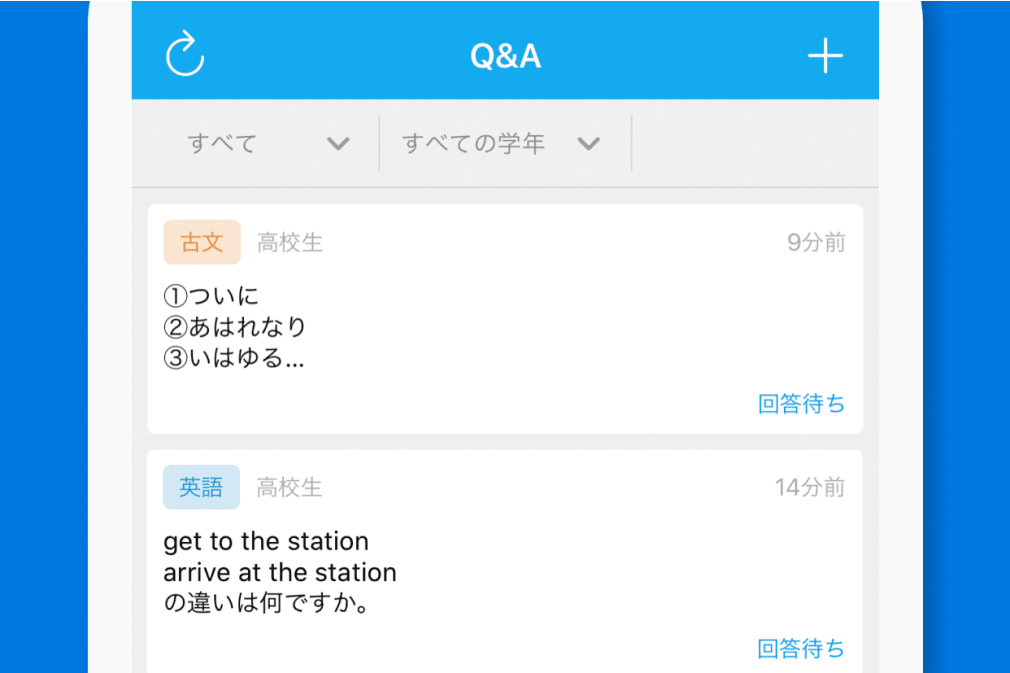Expand the すべての学年 grade filter
Image resolution: width=1010 pixels, height=673 pixels.
tap(473, 144)
